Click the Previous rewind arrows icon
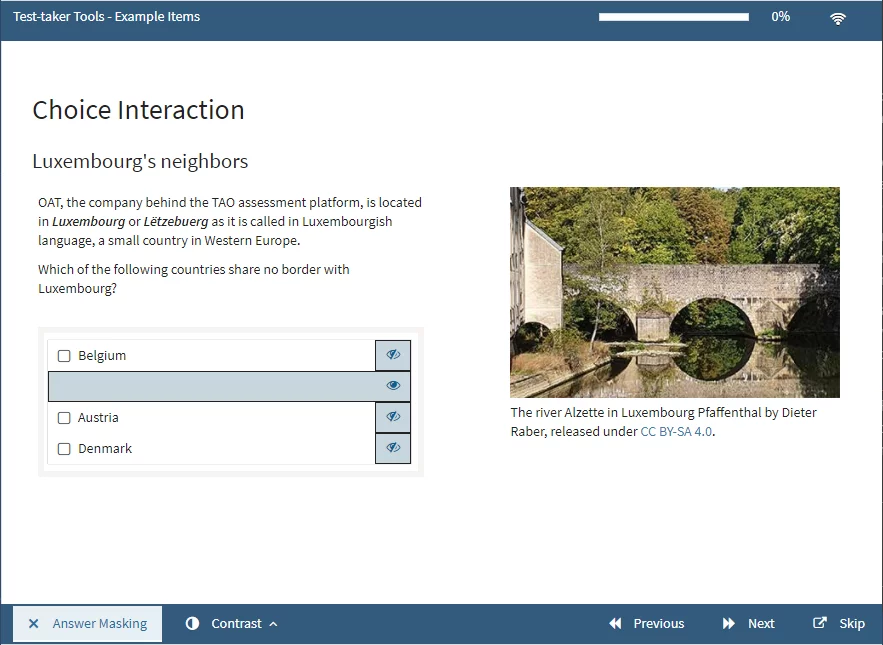Screen dimensions: 883x645 point(615,624)
